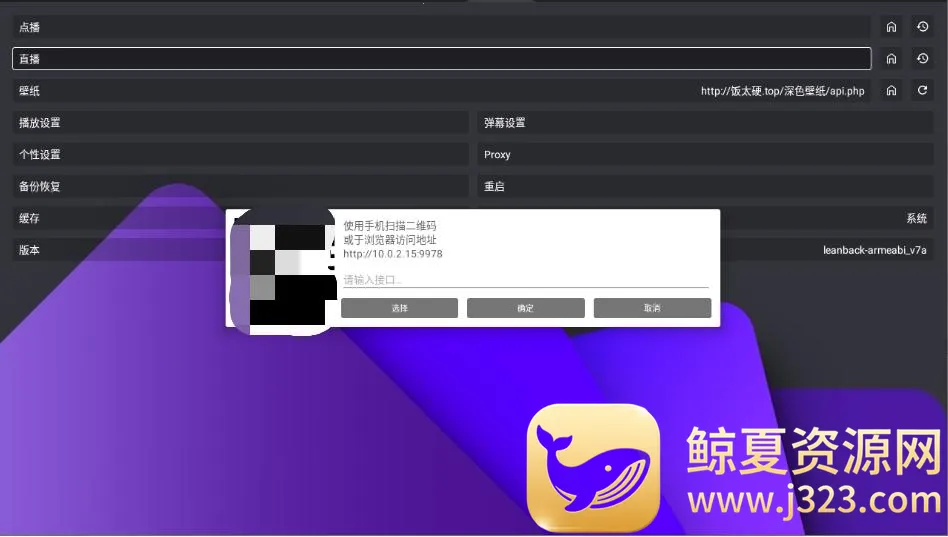Focus the 请输入接口 input field
This screenshot has width=948, height=537.
click(x=526, y=279)
